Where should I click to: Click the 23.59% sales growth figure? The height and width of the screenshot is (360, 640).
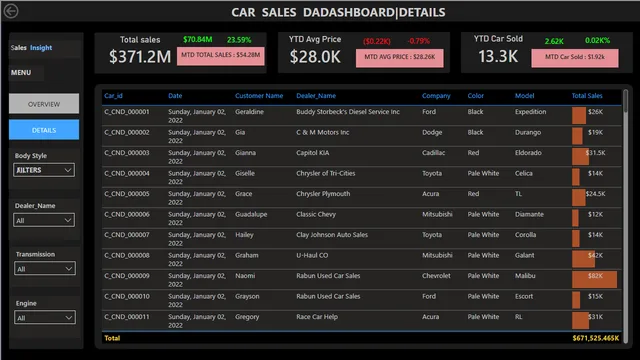click(x=239, y=40)
